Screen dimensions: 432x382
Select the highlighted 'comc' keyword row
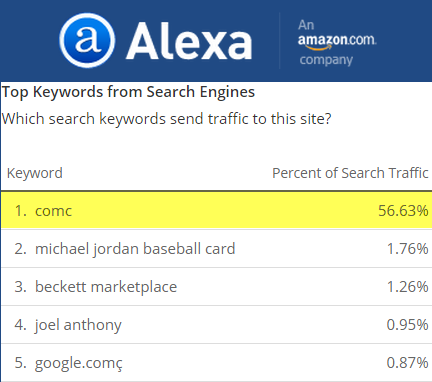pos(216,211)
